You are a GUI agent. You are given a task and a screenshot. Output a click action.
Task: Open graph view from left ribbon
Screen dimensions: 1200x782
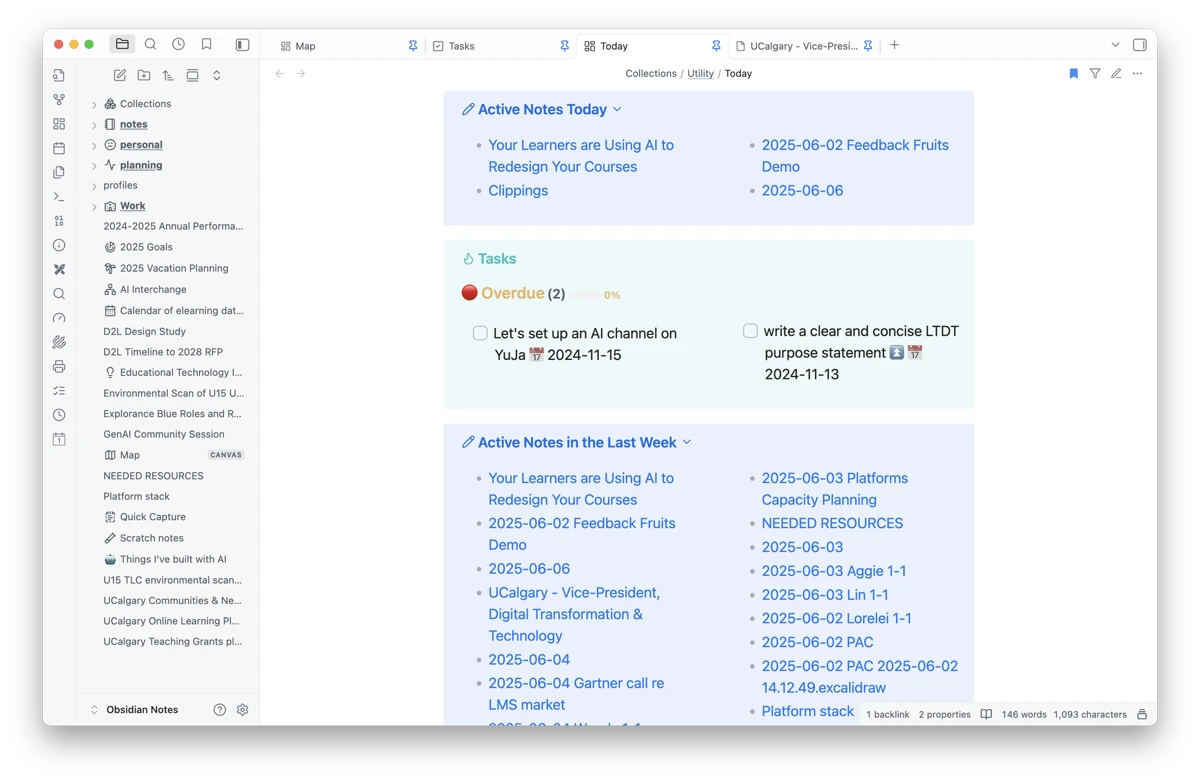(59, 100)
